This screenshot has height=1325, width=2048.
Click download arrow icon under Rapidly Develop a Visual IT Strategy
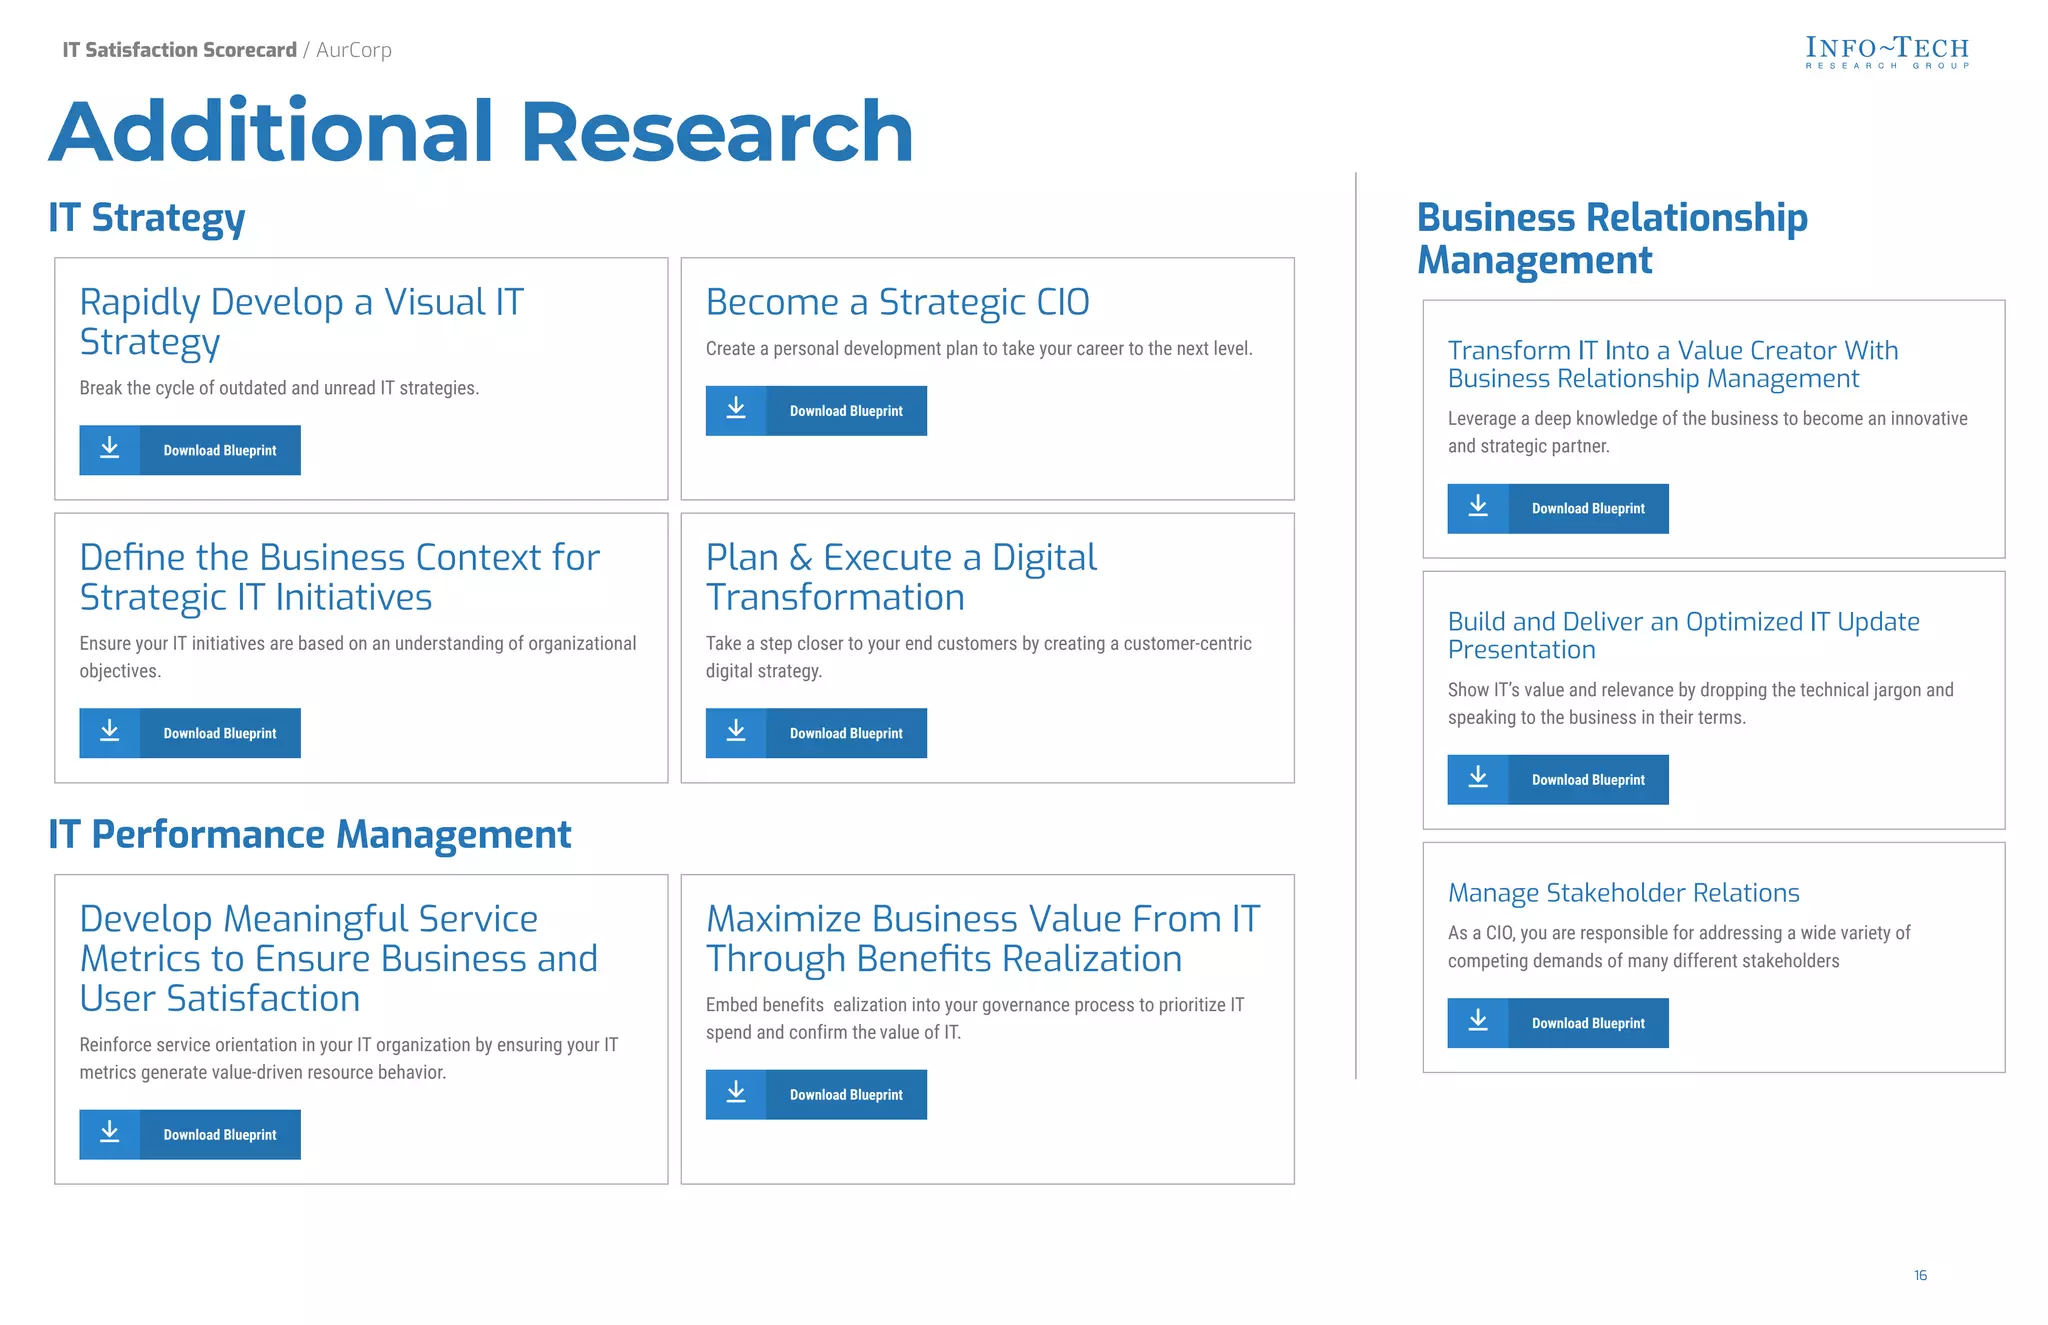pos(110,450)
